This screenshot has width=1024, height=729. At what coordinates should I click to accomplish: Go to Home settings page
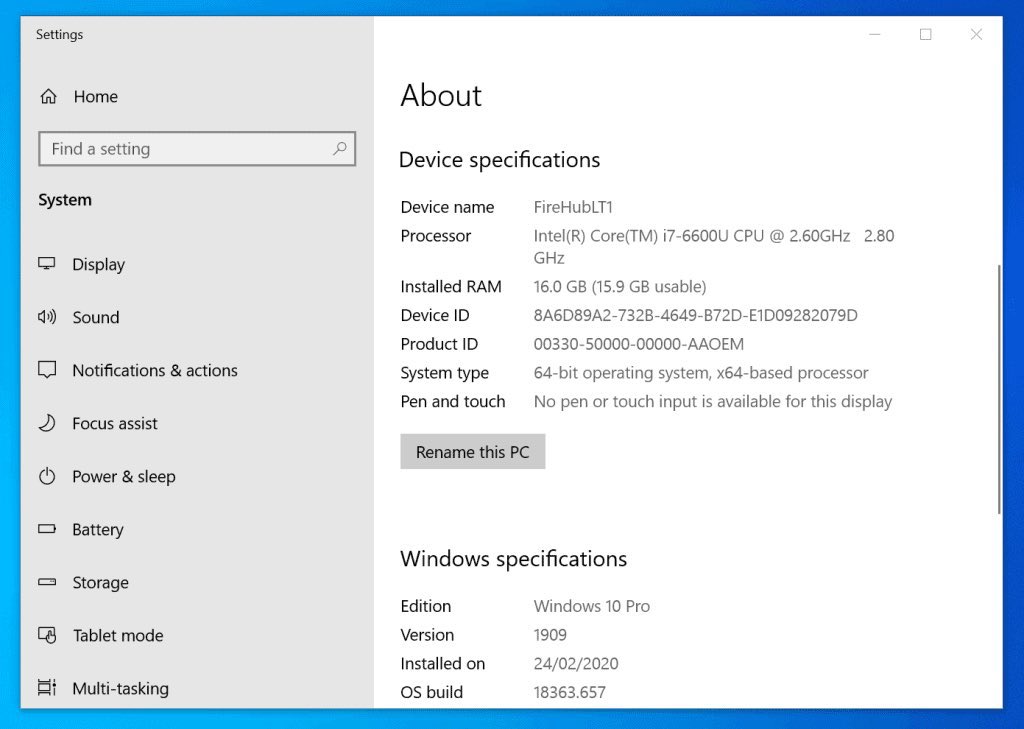point(95,97)
